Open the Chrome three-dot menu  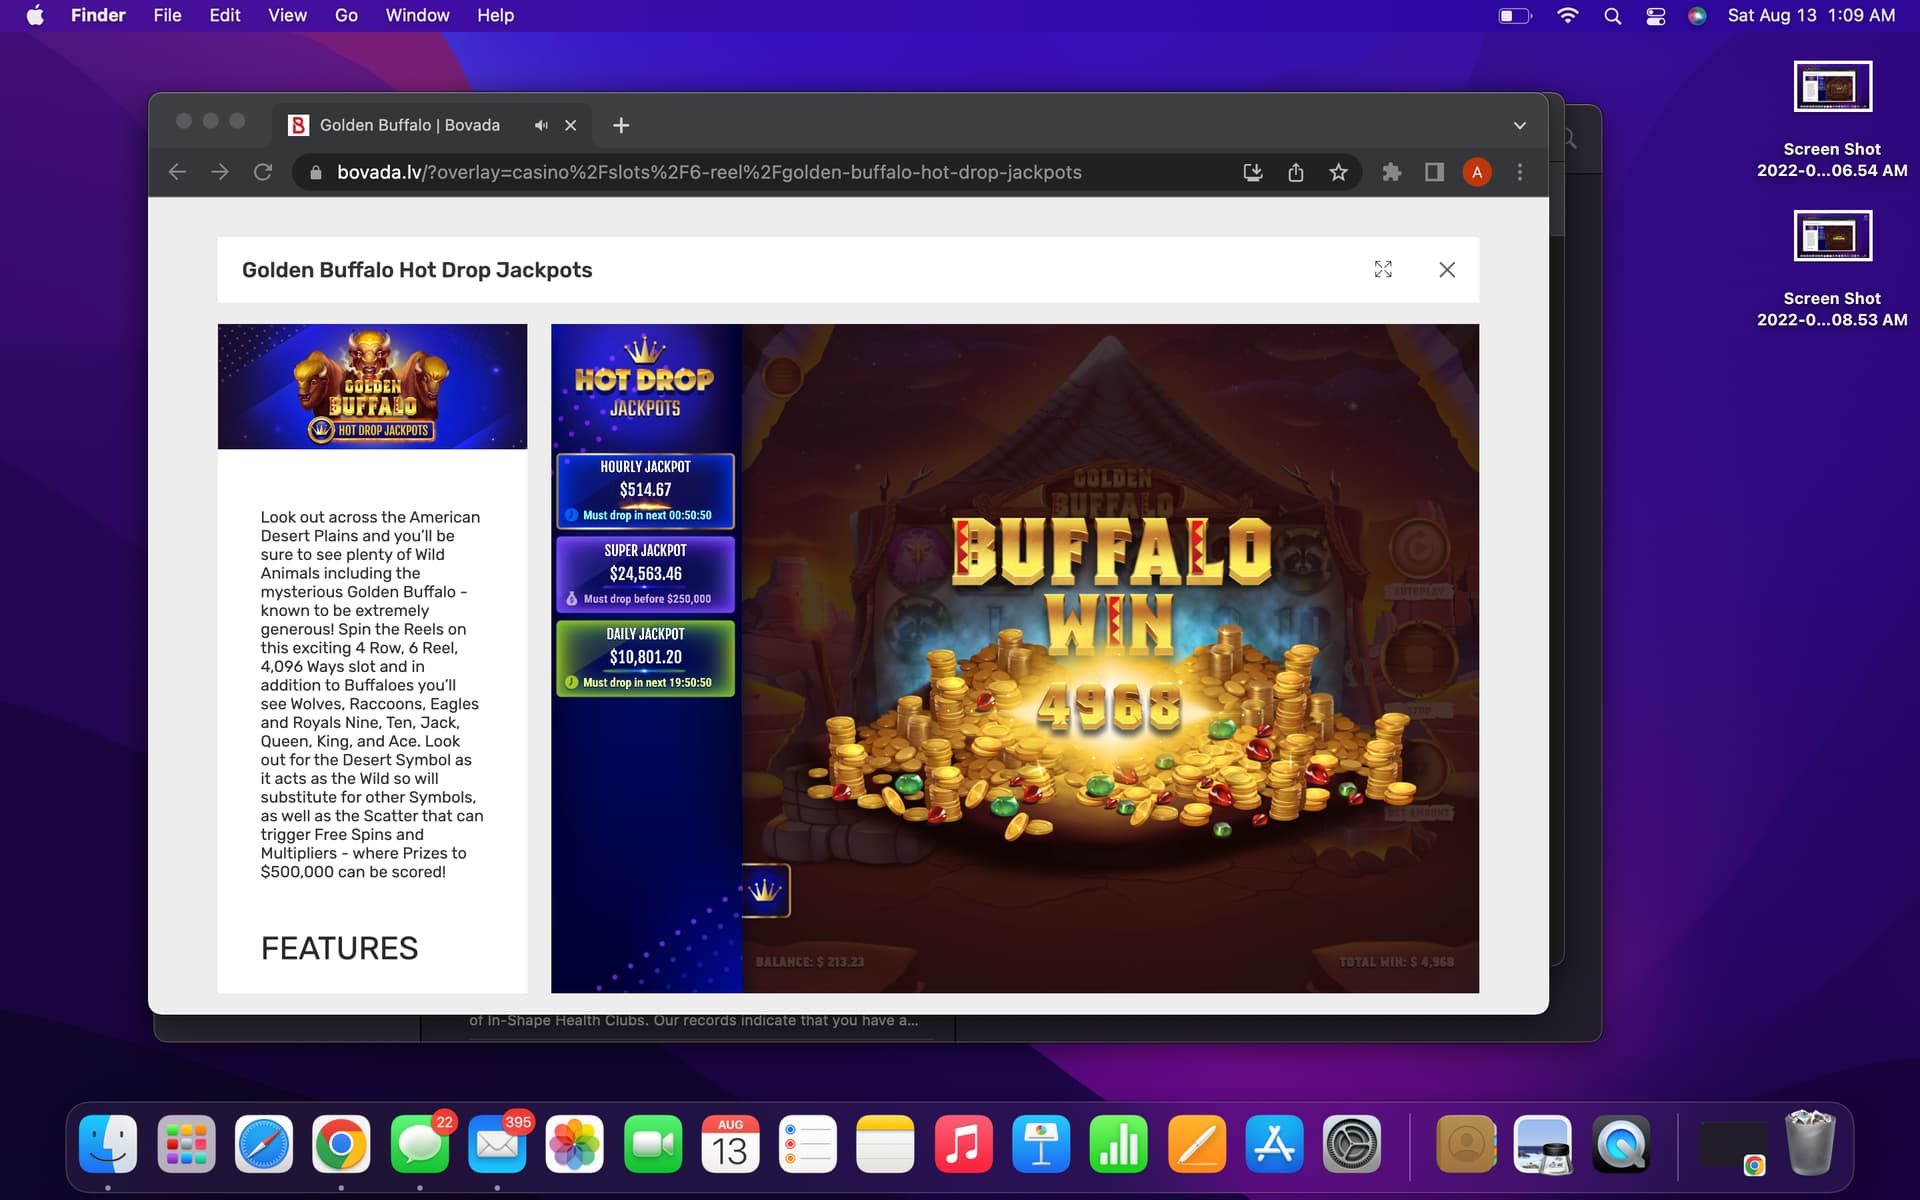[x=1520, y=172]
